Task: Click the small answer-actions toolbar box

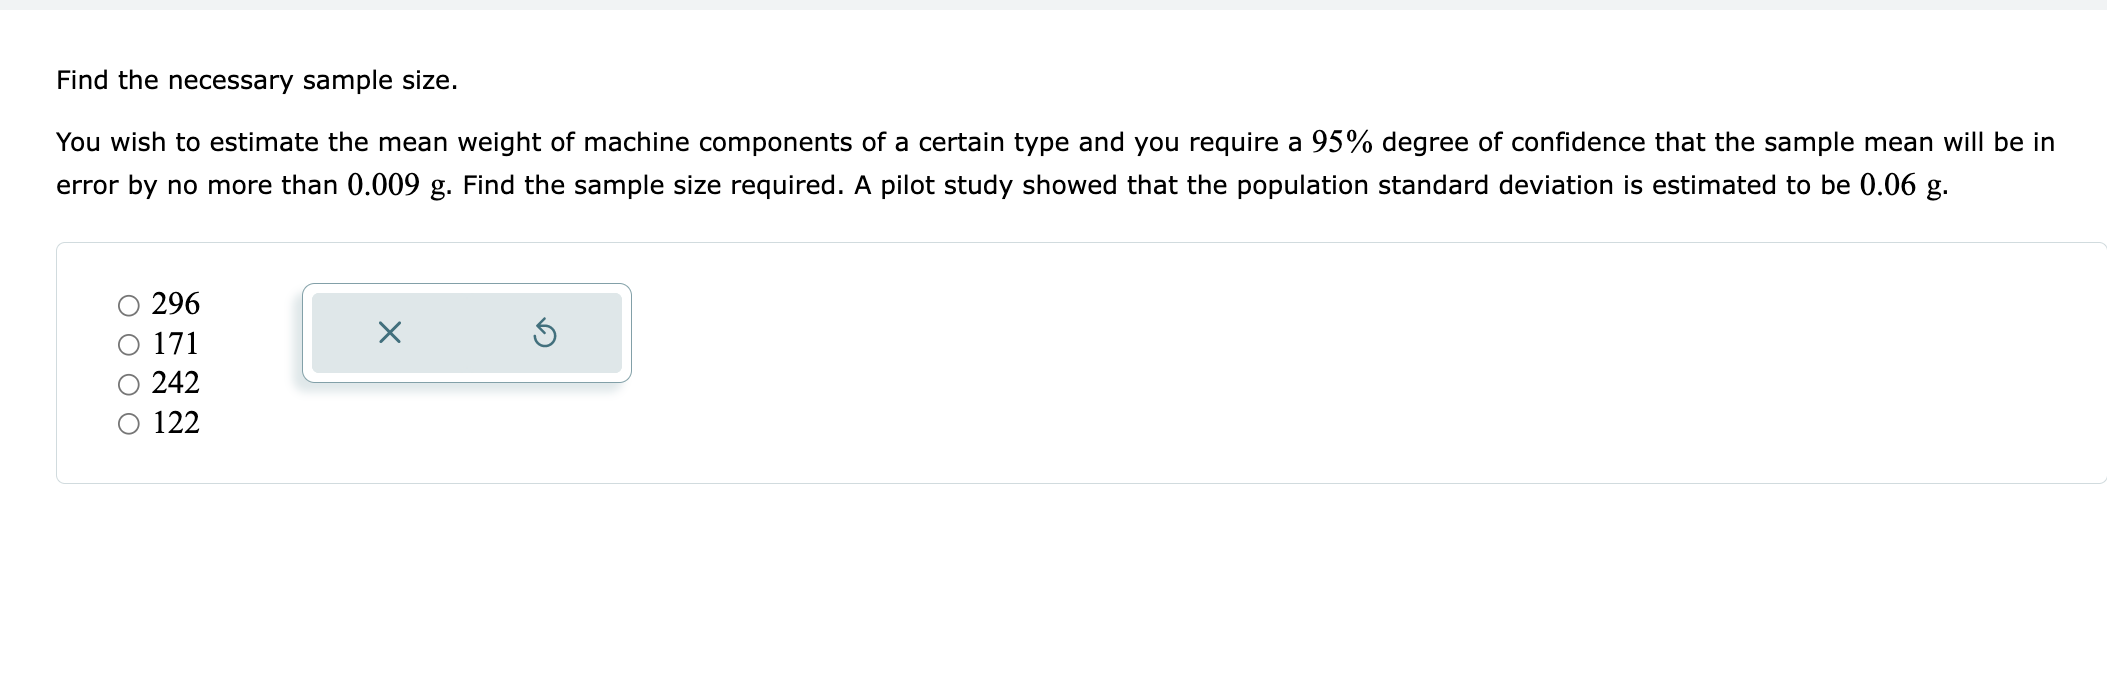Action: [466, 334]
